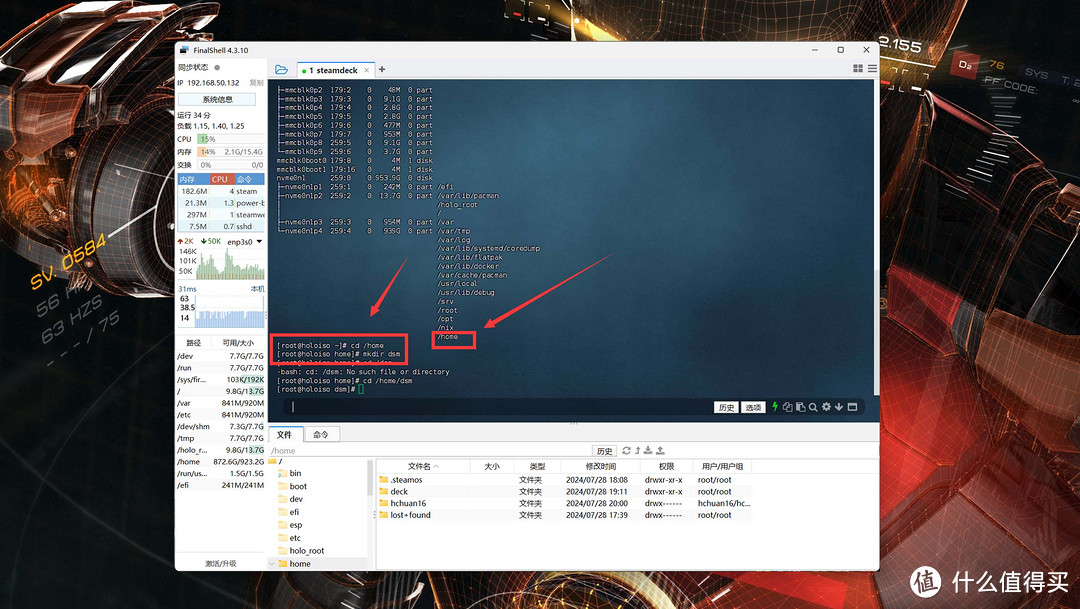
Task: Open terminal search magnifier icon
Action: coord(813,407)
